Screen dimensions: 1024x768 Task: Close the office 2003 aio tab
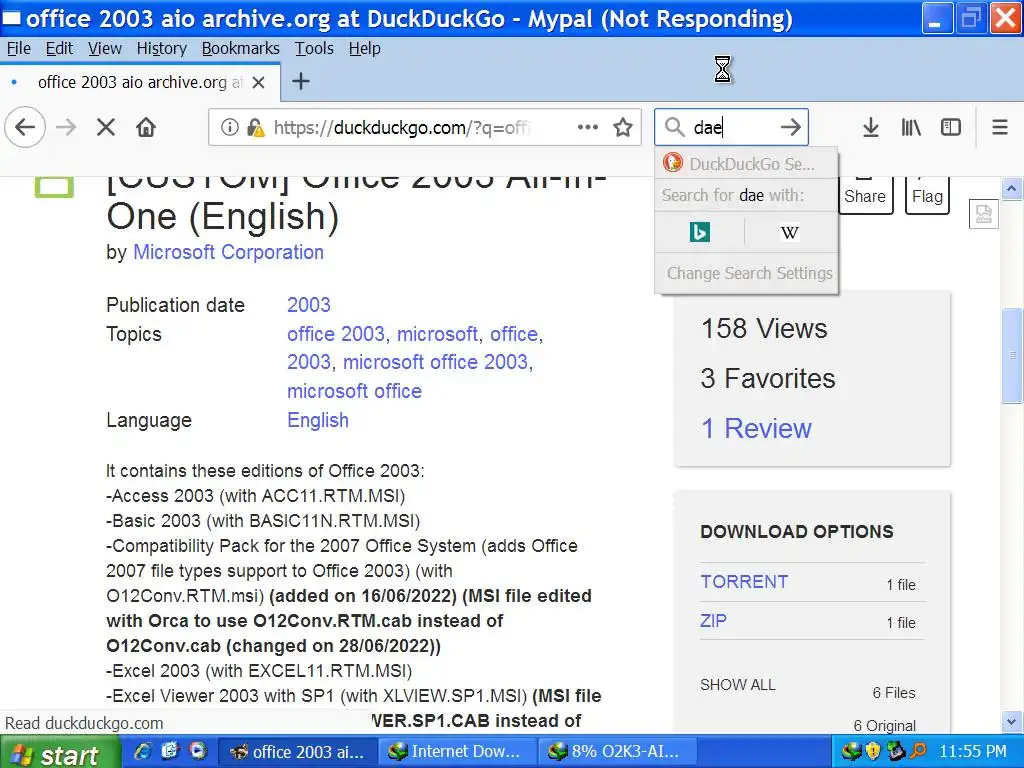point(258,82)
